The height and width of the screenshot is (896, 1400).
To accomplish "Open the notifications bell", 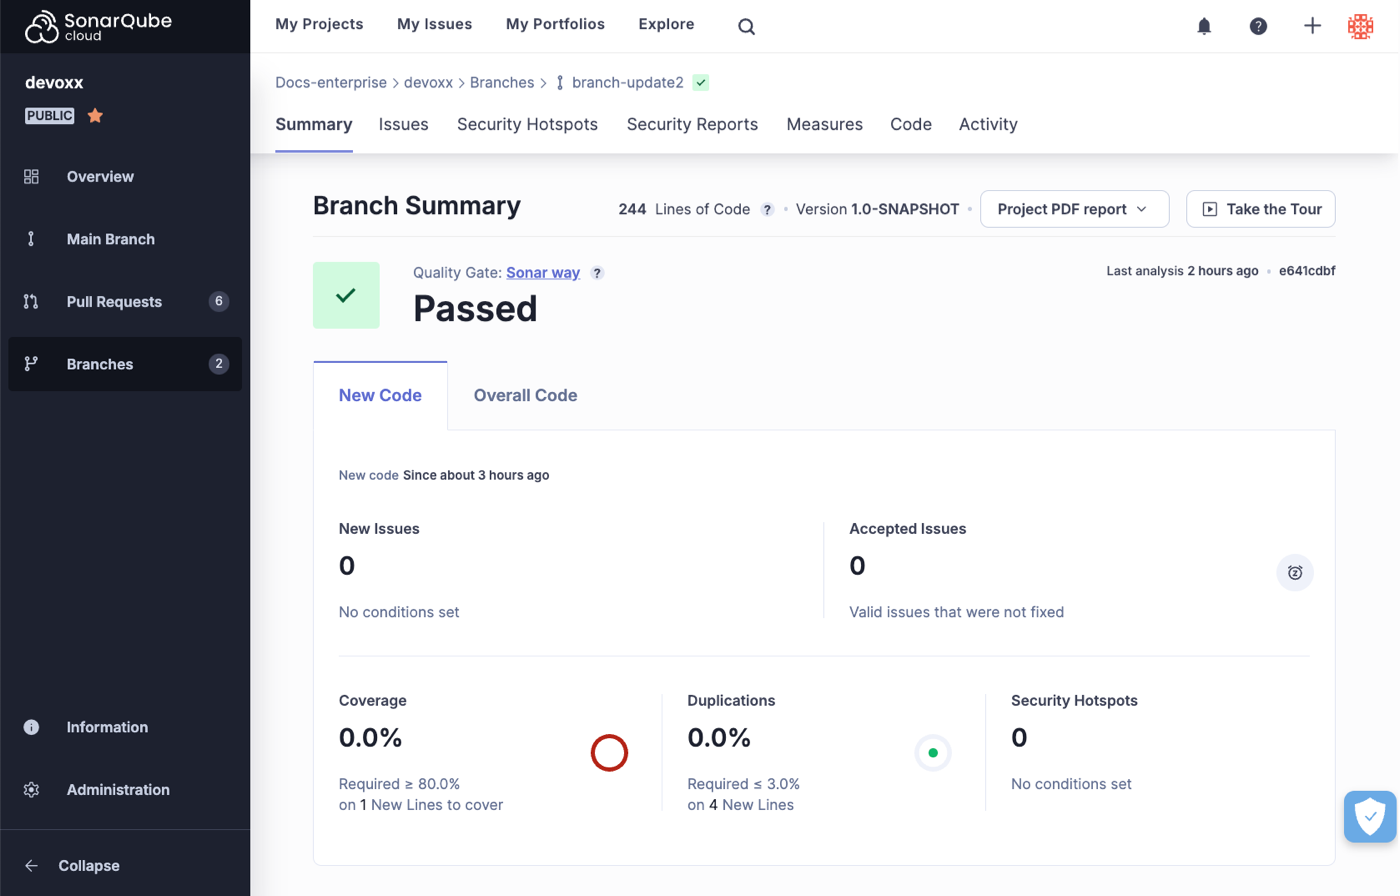I will point(1204,27).
